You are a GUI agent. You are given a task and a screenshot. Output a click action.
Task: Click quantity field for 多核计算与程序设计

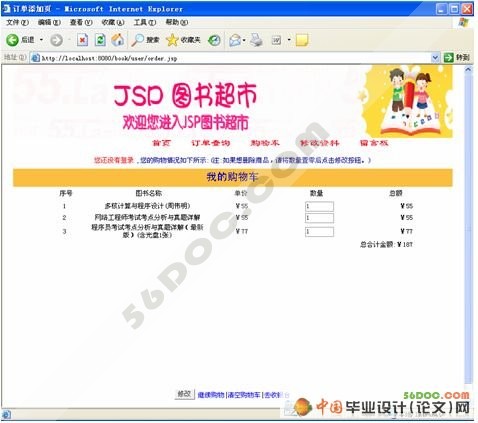[319, 206]
